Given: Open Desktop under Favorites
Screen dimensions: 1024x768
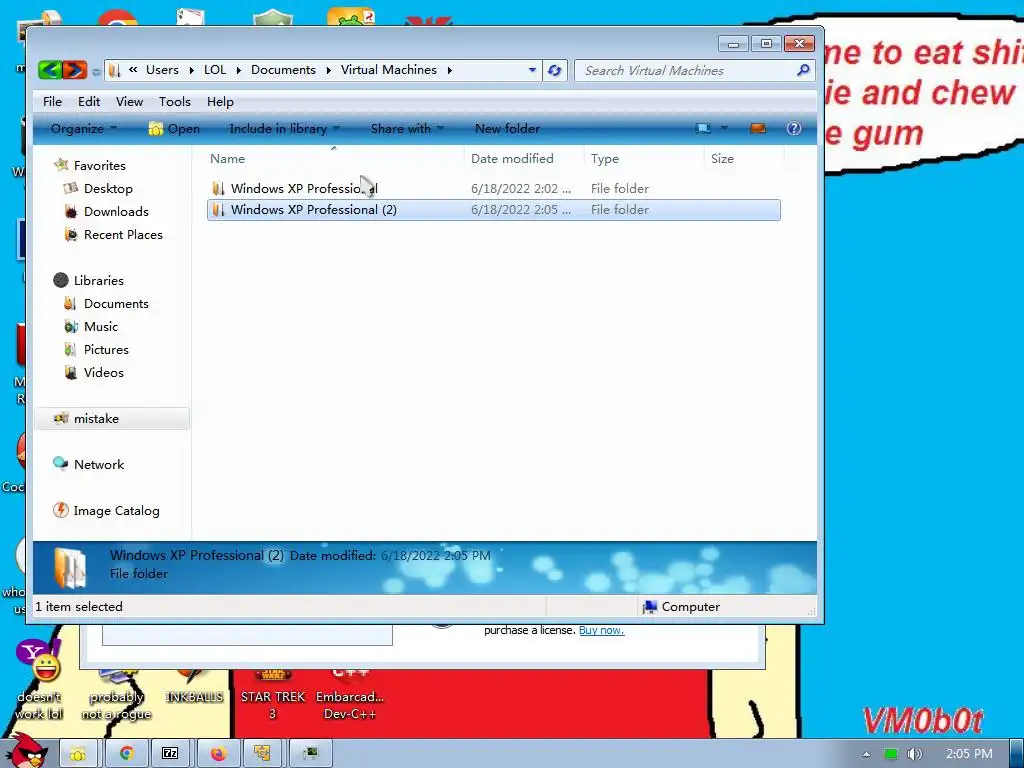Looking at the screenshot, I should pyautogui.click(x=108, y=189).
